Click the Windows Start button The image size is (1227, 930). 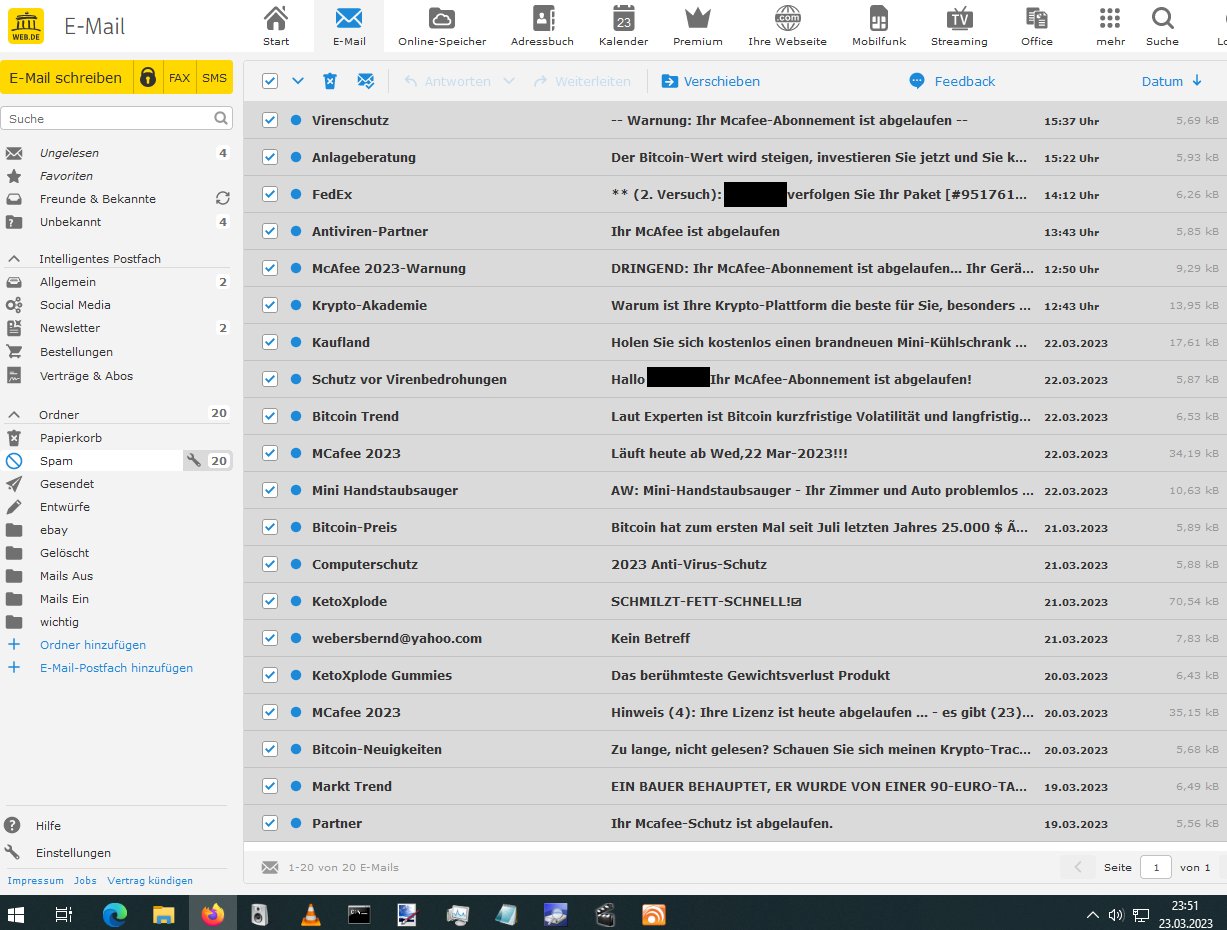coord(16,914)
